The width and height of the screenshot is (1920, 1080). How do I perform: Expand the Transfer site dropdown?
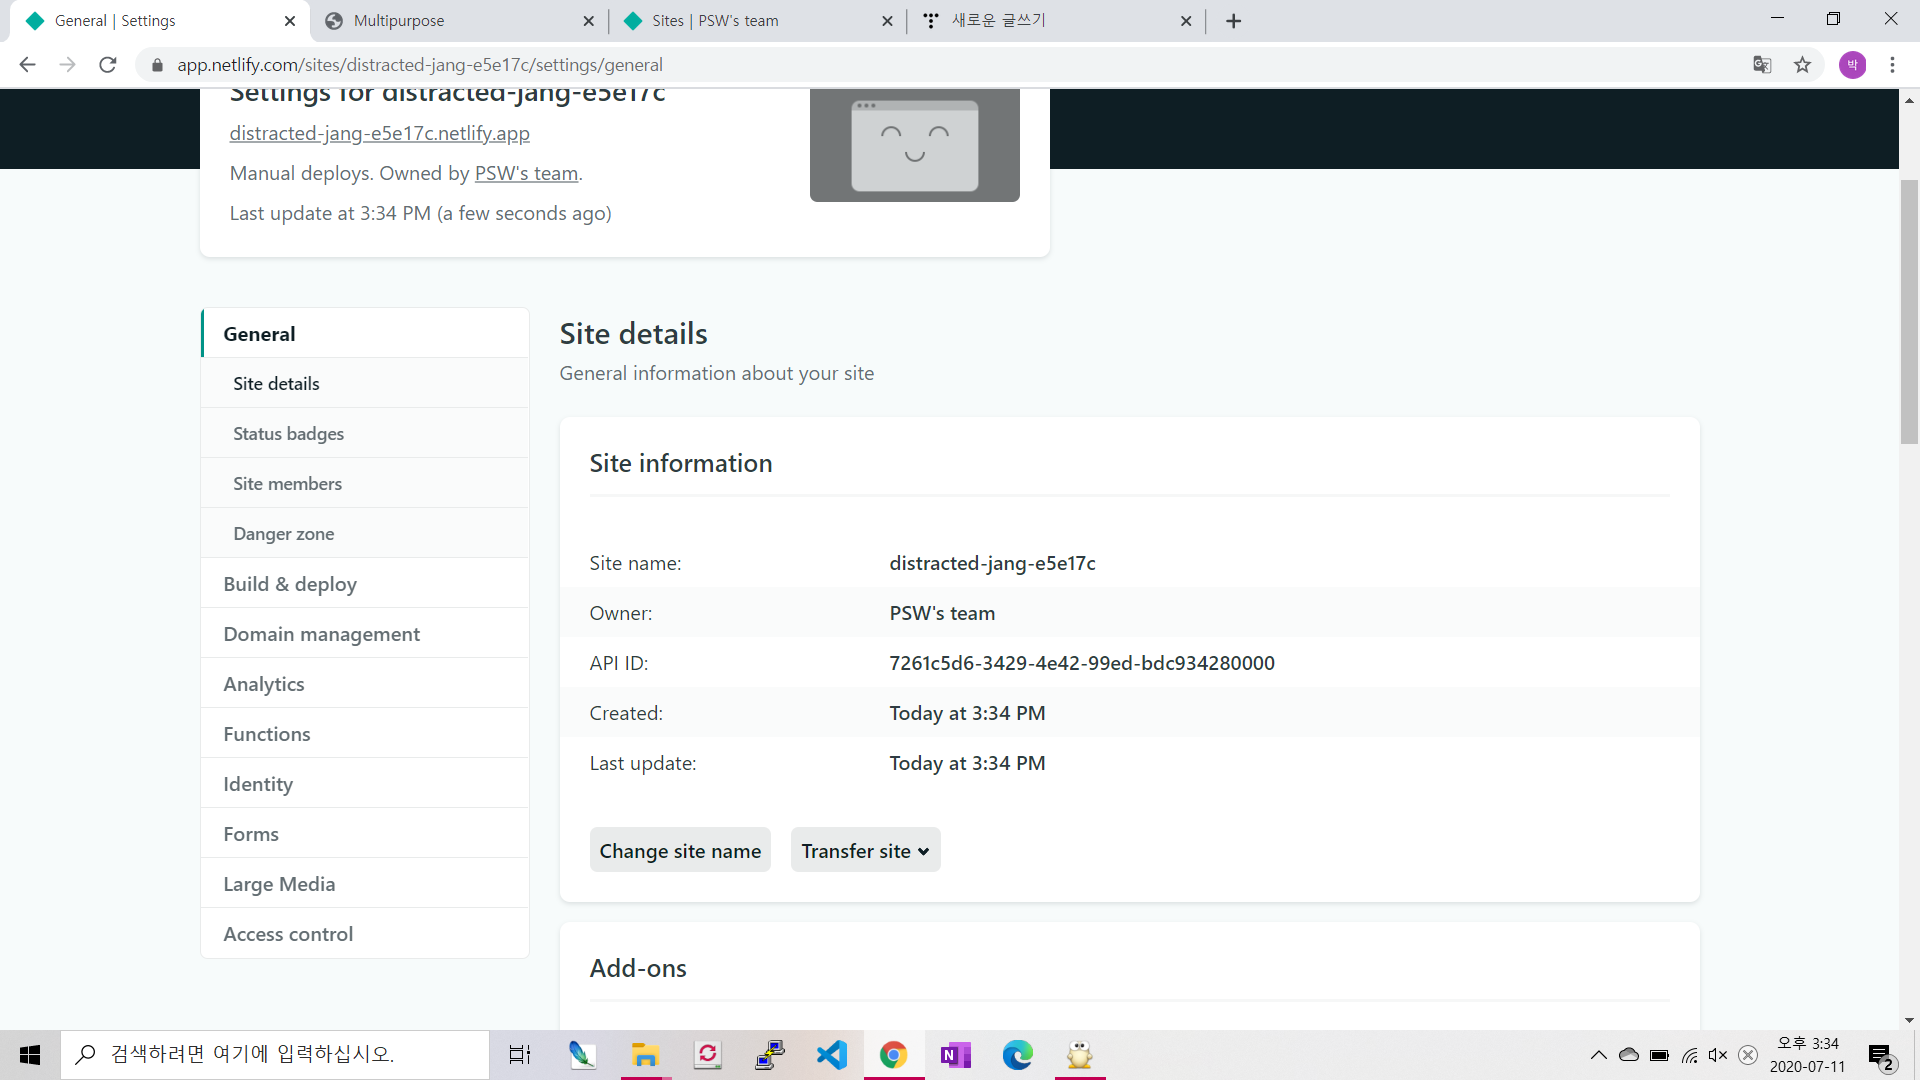coord(865,850)
